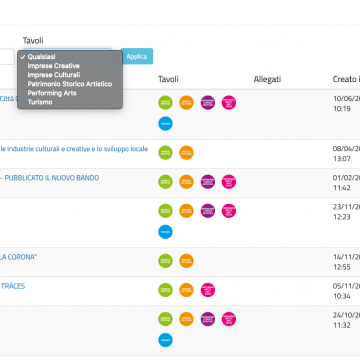Click the green circle in the TRACES row
This screenshot has width=360, height=360.
point(165,290)
